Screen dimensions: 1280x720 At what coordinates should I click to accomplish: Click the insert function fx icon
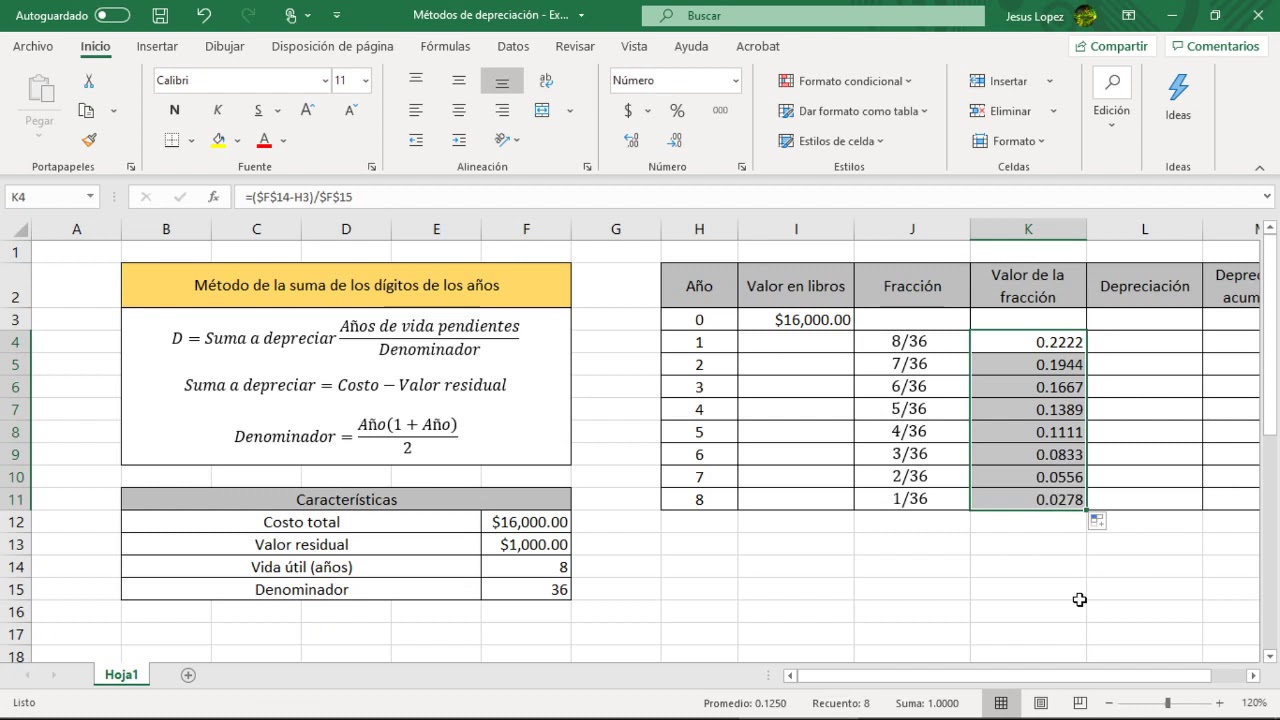pos(213,197)
